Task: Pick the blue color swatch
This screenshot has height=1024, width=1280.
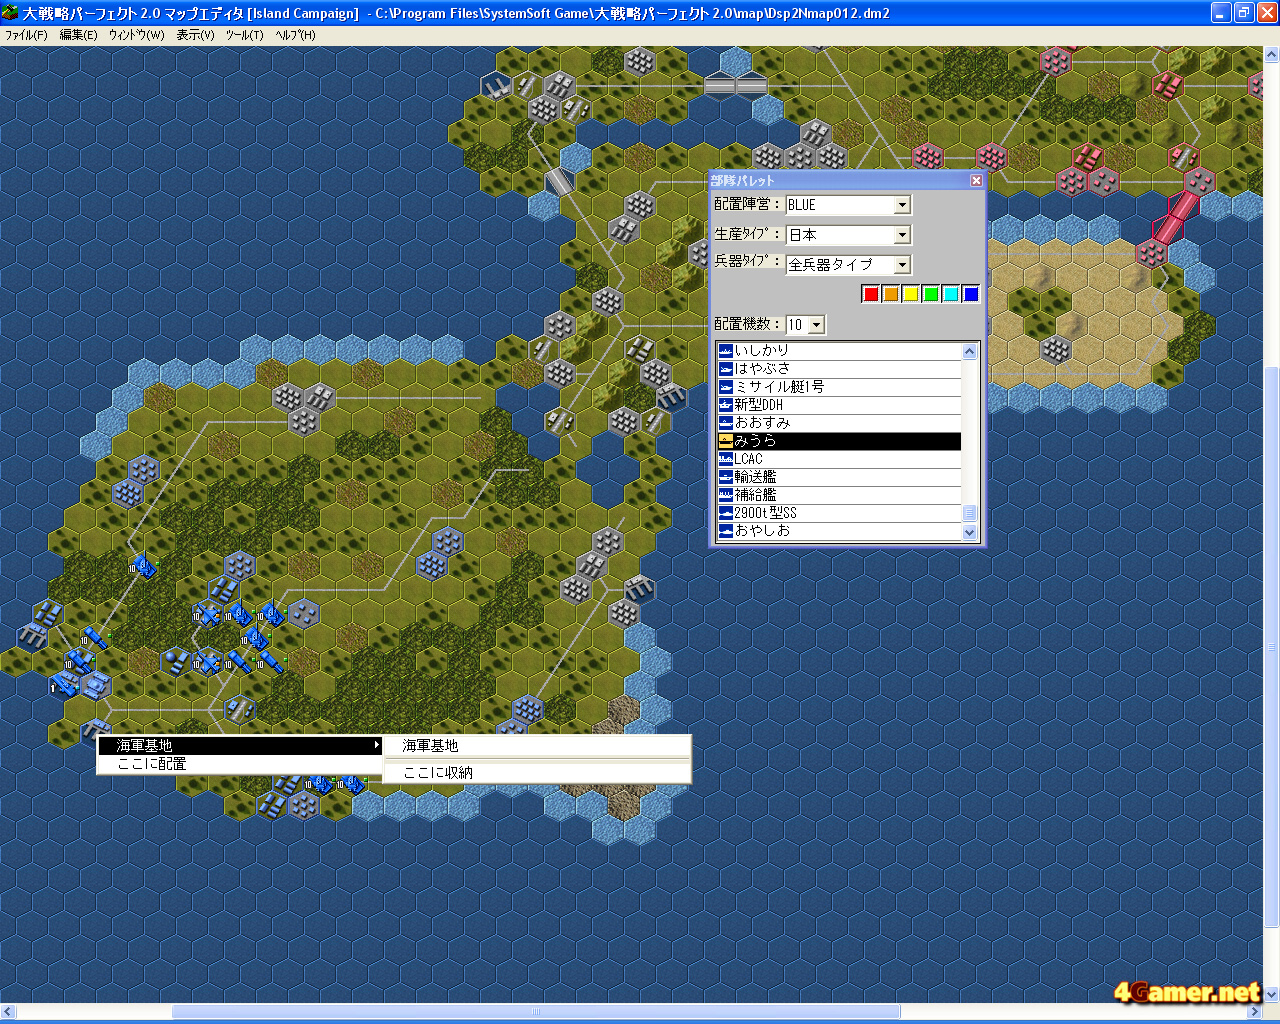Action: [x=971, y=294]
